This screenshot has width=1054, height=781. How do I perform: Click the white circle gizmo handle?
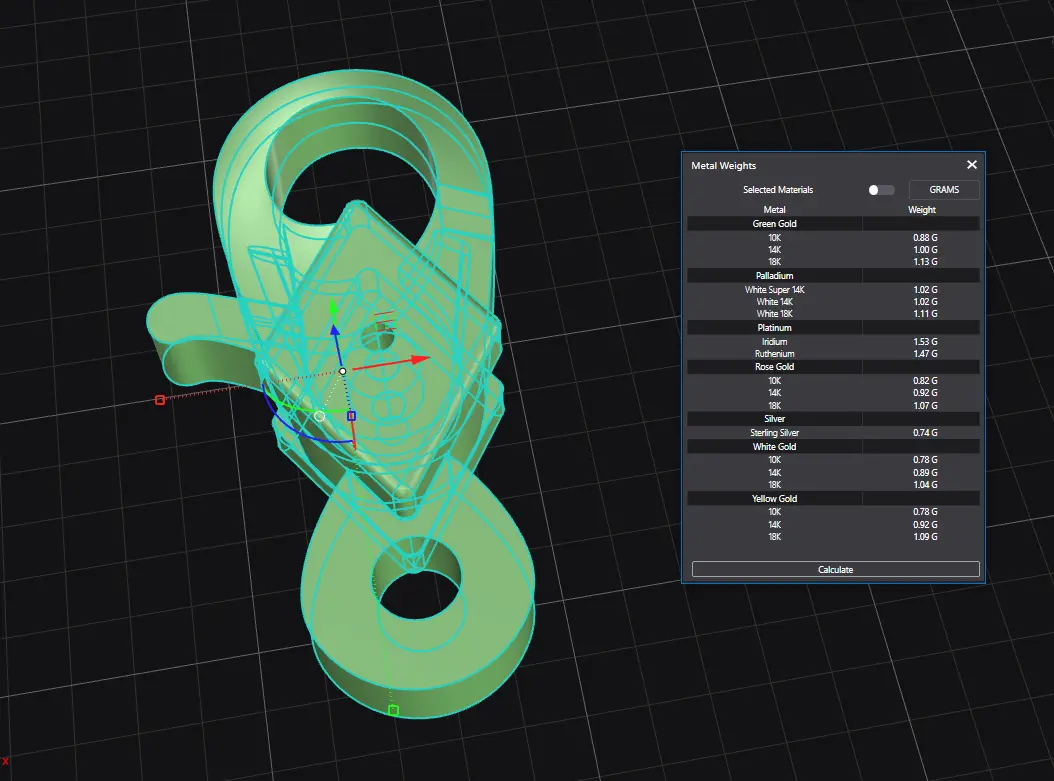(319, 416)
